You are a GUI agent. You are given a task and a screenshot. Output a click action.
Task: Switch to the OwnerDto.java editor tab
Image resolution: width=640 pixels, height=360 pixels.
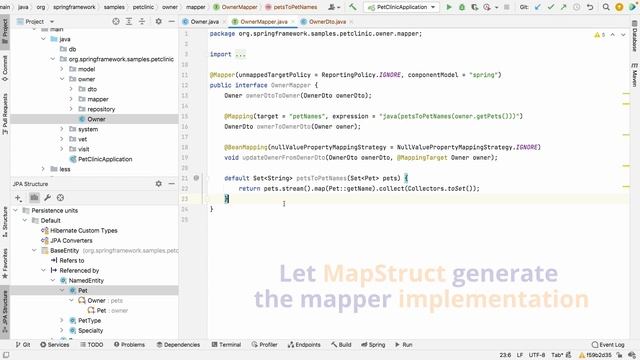(x=326, y=22)
